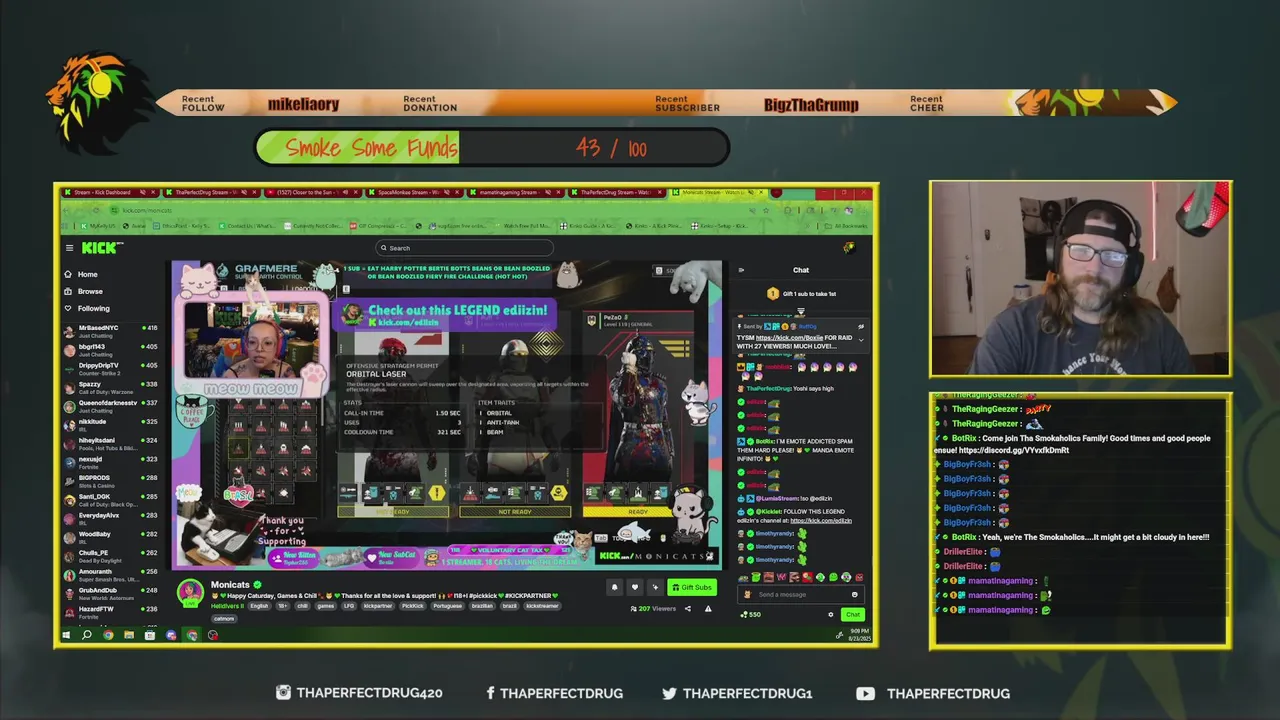Click the Send a message chat field

tap(799, 594)
